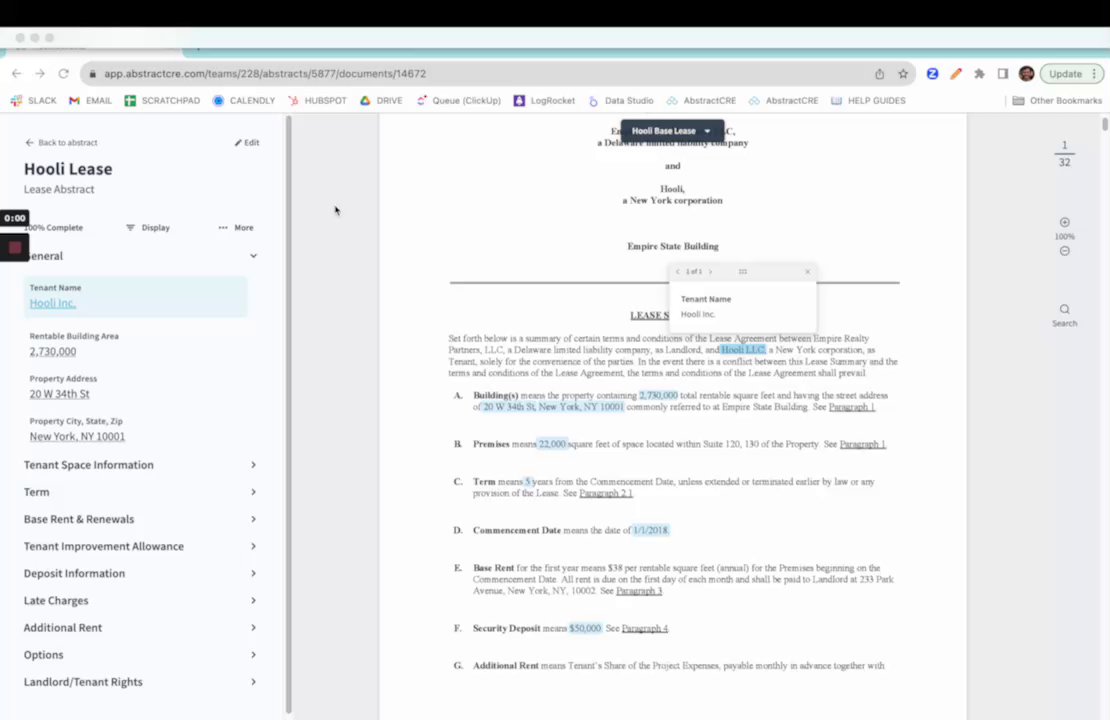
Task: Open document Search tool
Action: pos(1064,315)
